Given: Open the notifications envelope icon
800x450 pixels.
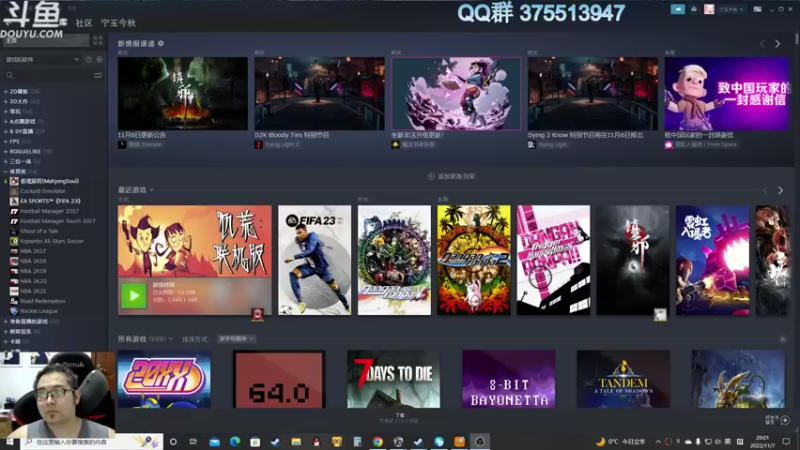Looking at the screenshot, I should coord(694,9).
